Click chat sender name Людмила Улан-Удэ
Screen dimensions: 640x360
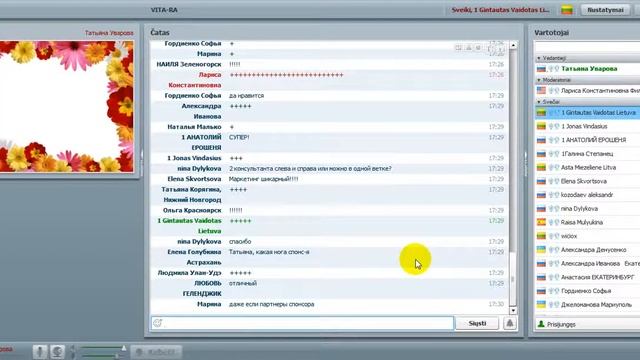[x=189, y=273]
